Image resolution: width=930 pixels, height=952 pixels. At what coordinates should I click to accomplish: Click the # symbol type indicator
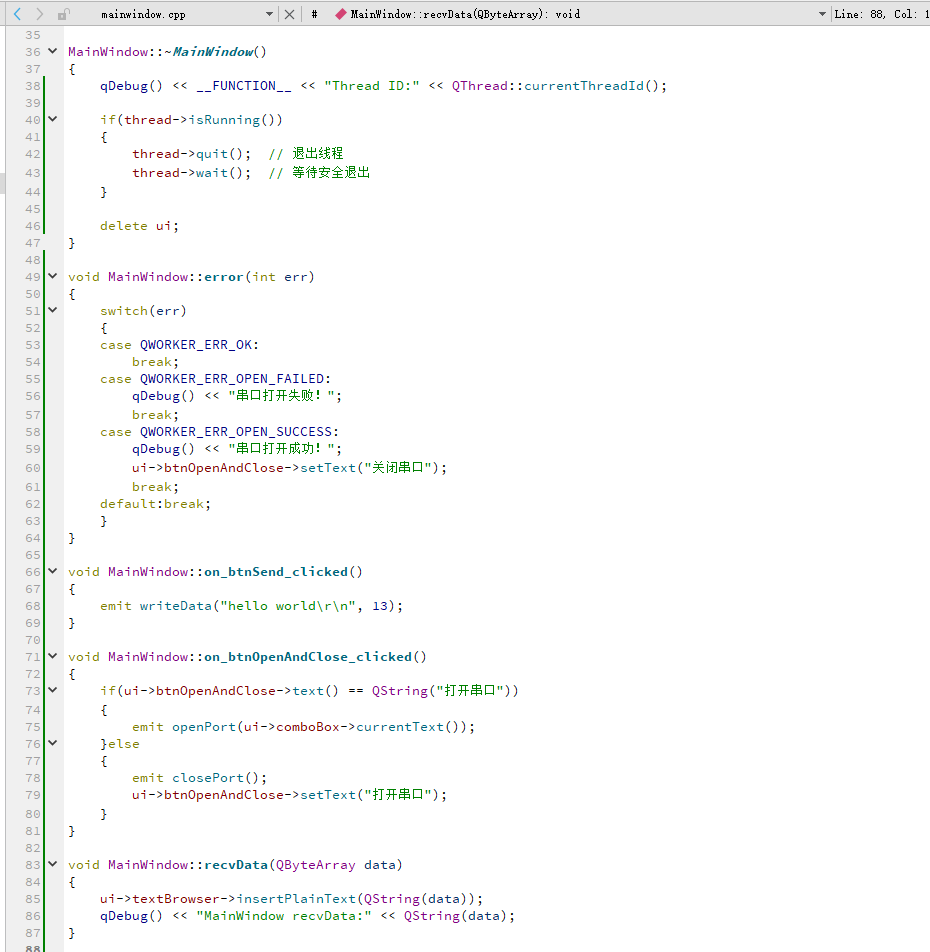point(314,14)
